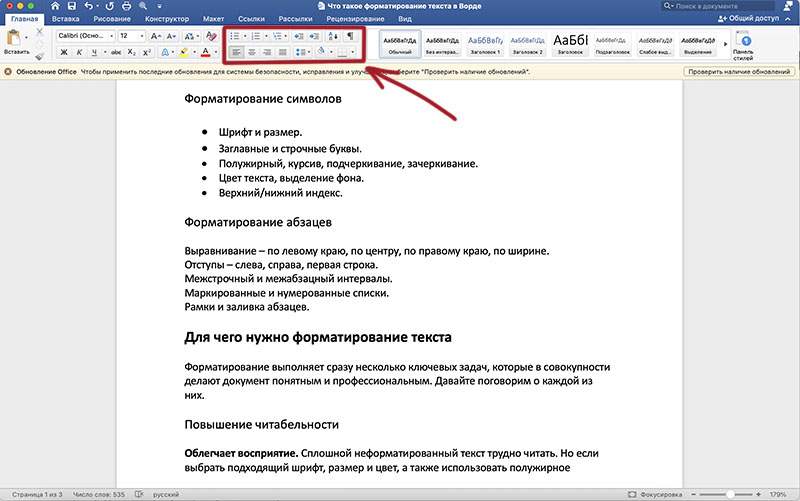Expand numbered list options arrow

click(x=266, y=36)
